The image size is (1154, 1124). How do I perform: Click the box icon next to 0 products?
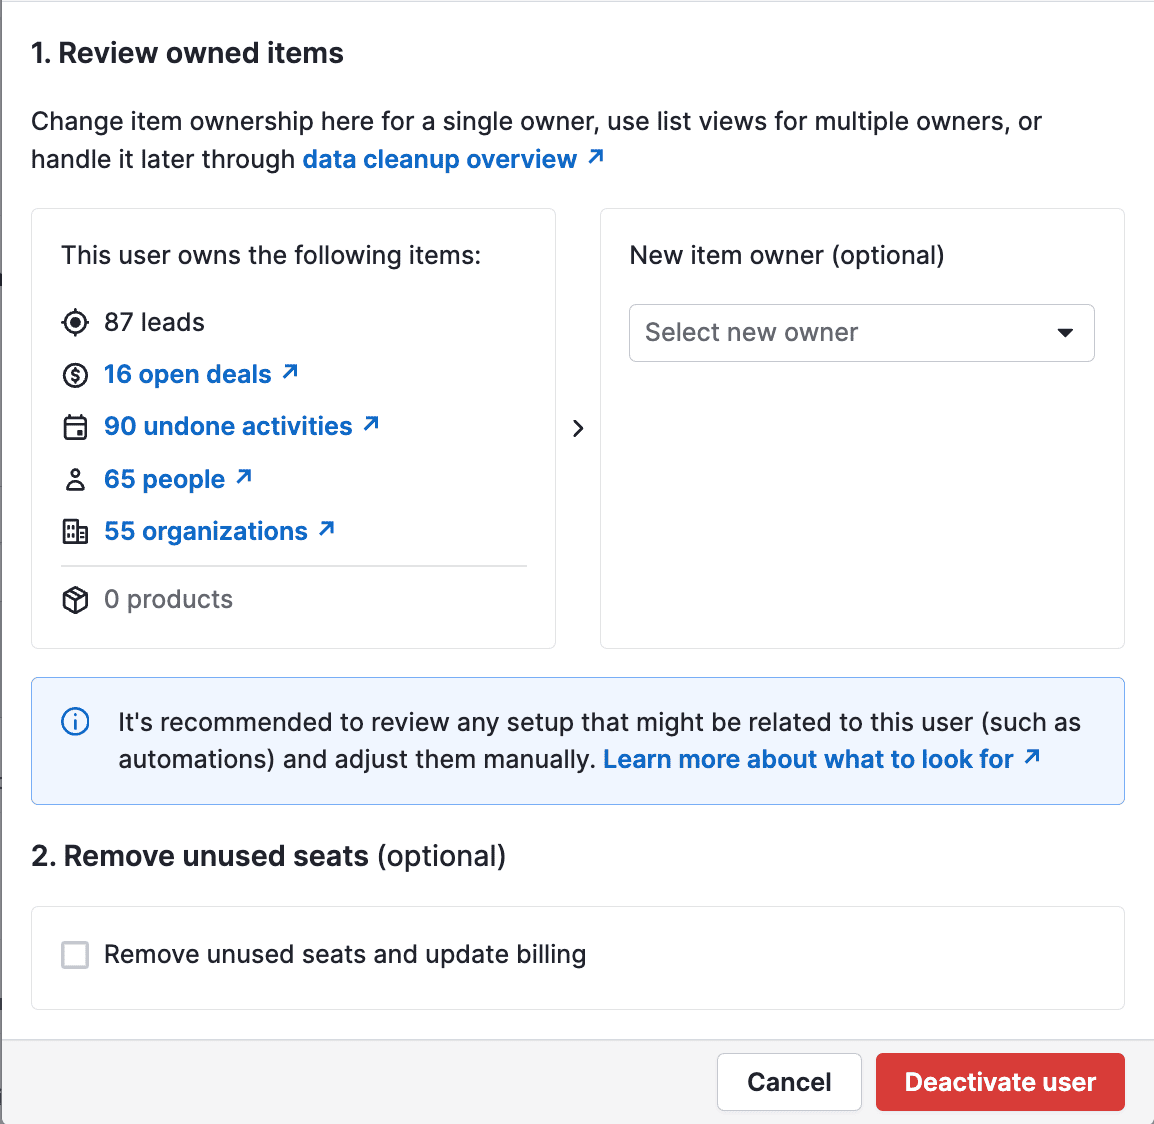[x=75, y=599]
